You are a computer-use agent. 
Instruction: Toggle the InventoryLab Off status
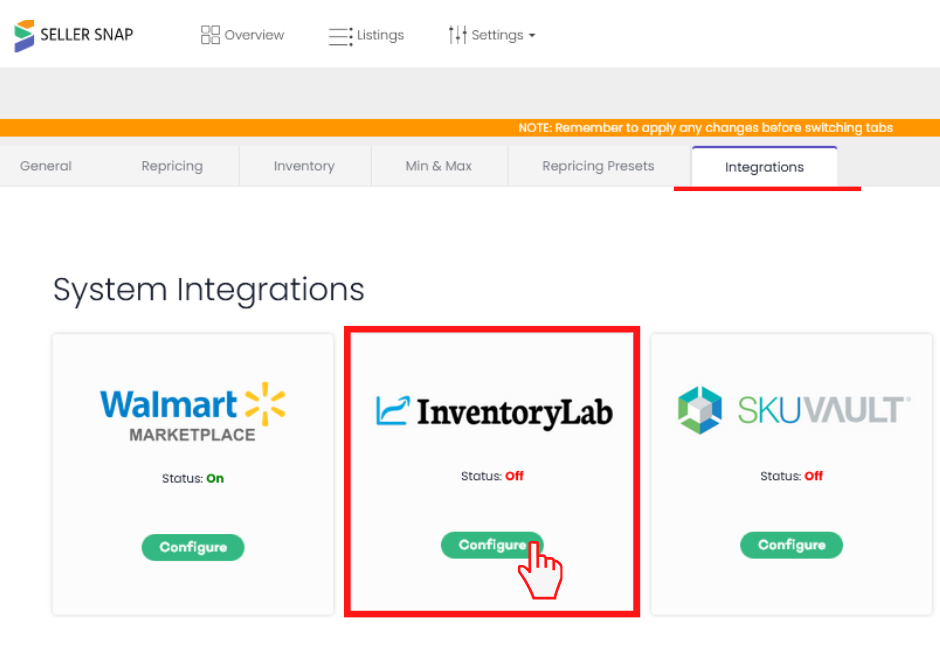click(x=491, y=476)
